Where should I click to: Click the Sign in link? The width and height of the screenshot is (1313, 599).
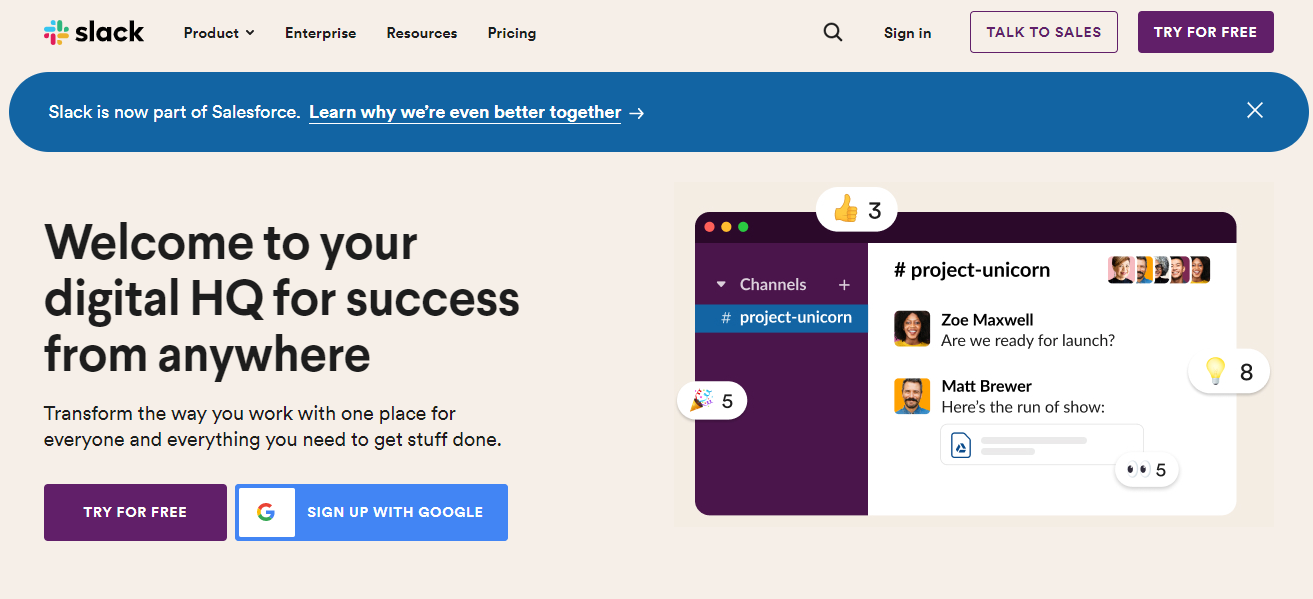click(x=907, y=33)
